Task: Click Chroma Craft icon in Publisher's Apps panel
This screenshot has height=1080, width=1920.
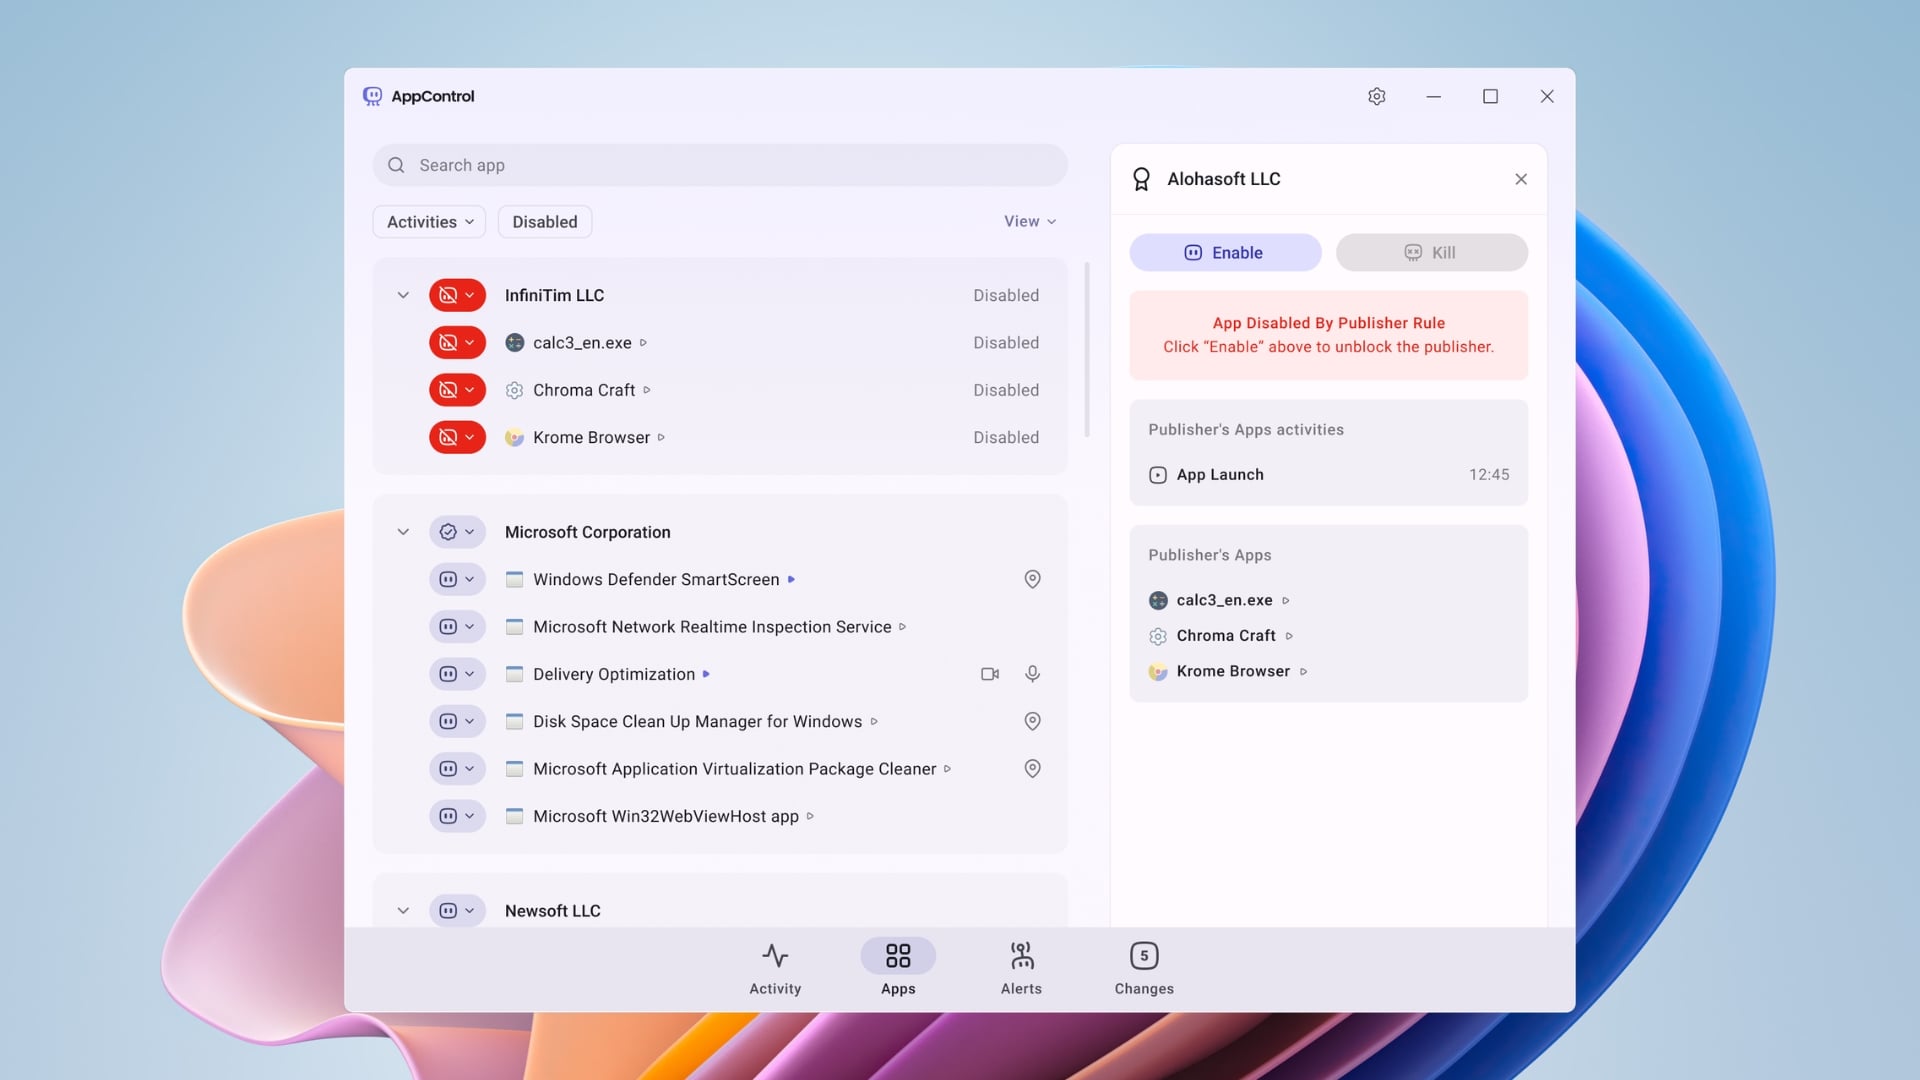Action: 1158,636
